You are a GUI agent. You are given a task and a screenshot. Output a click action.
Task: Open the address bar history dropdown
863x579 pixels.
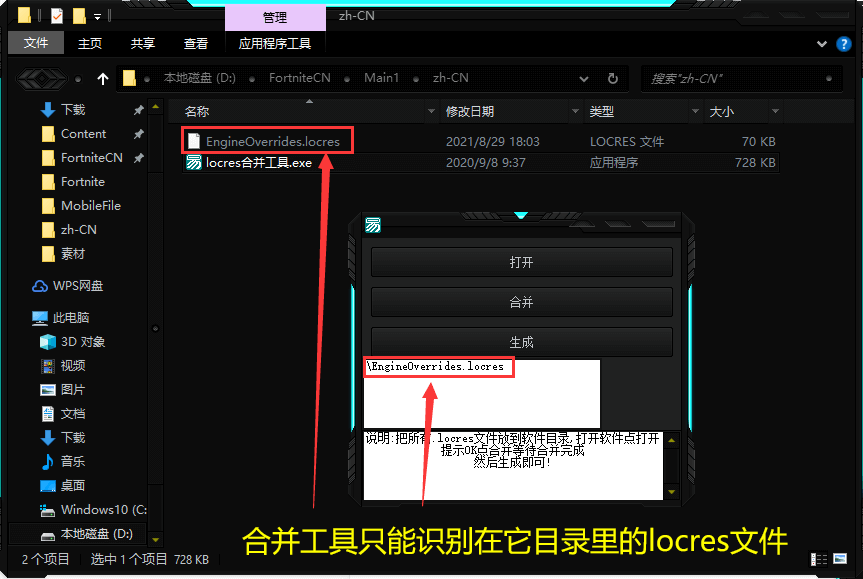584,79
